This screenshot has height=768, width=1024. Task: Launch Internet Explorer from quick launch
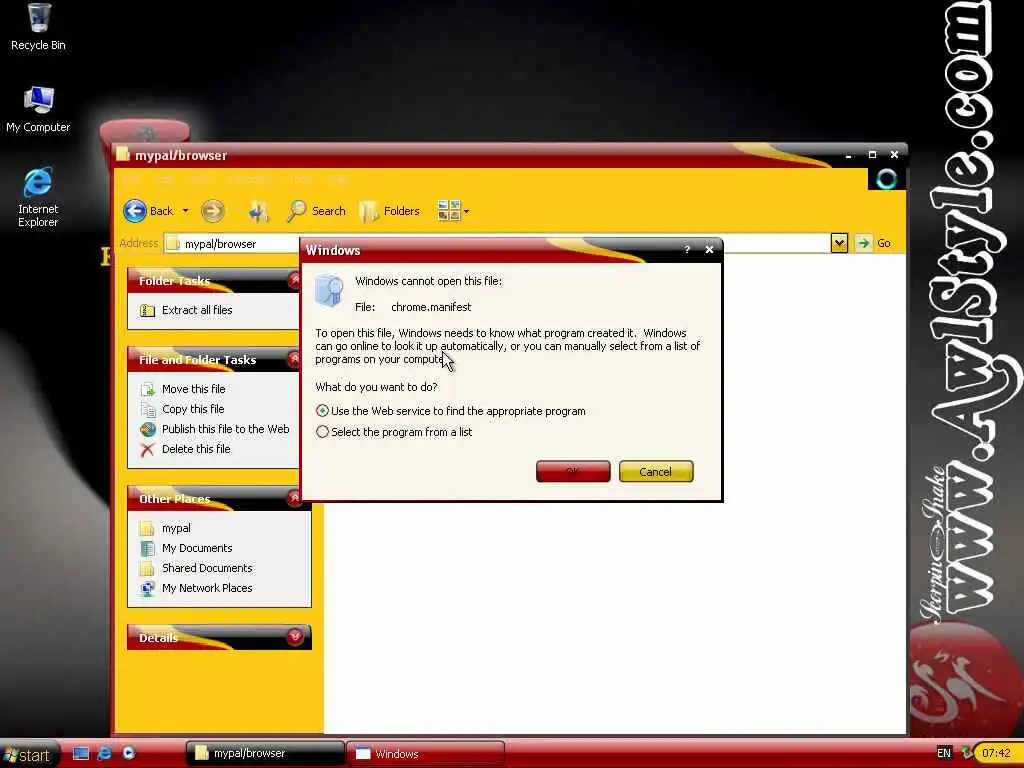[104, 754]
